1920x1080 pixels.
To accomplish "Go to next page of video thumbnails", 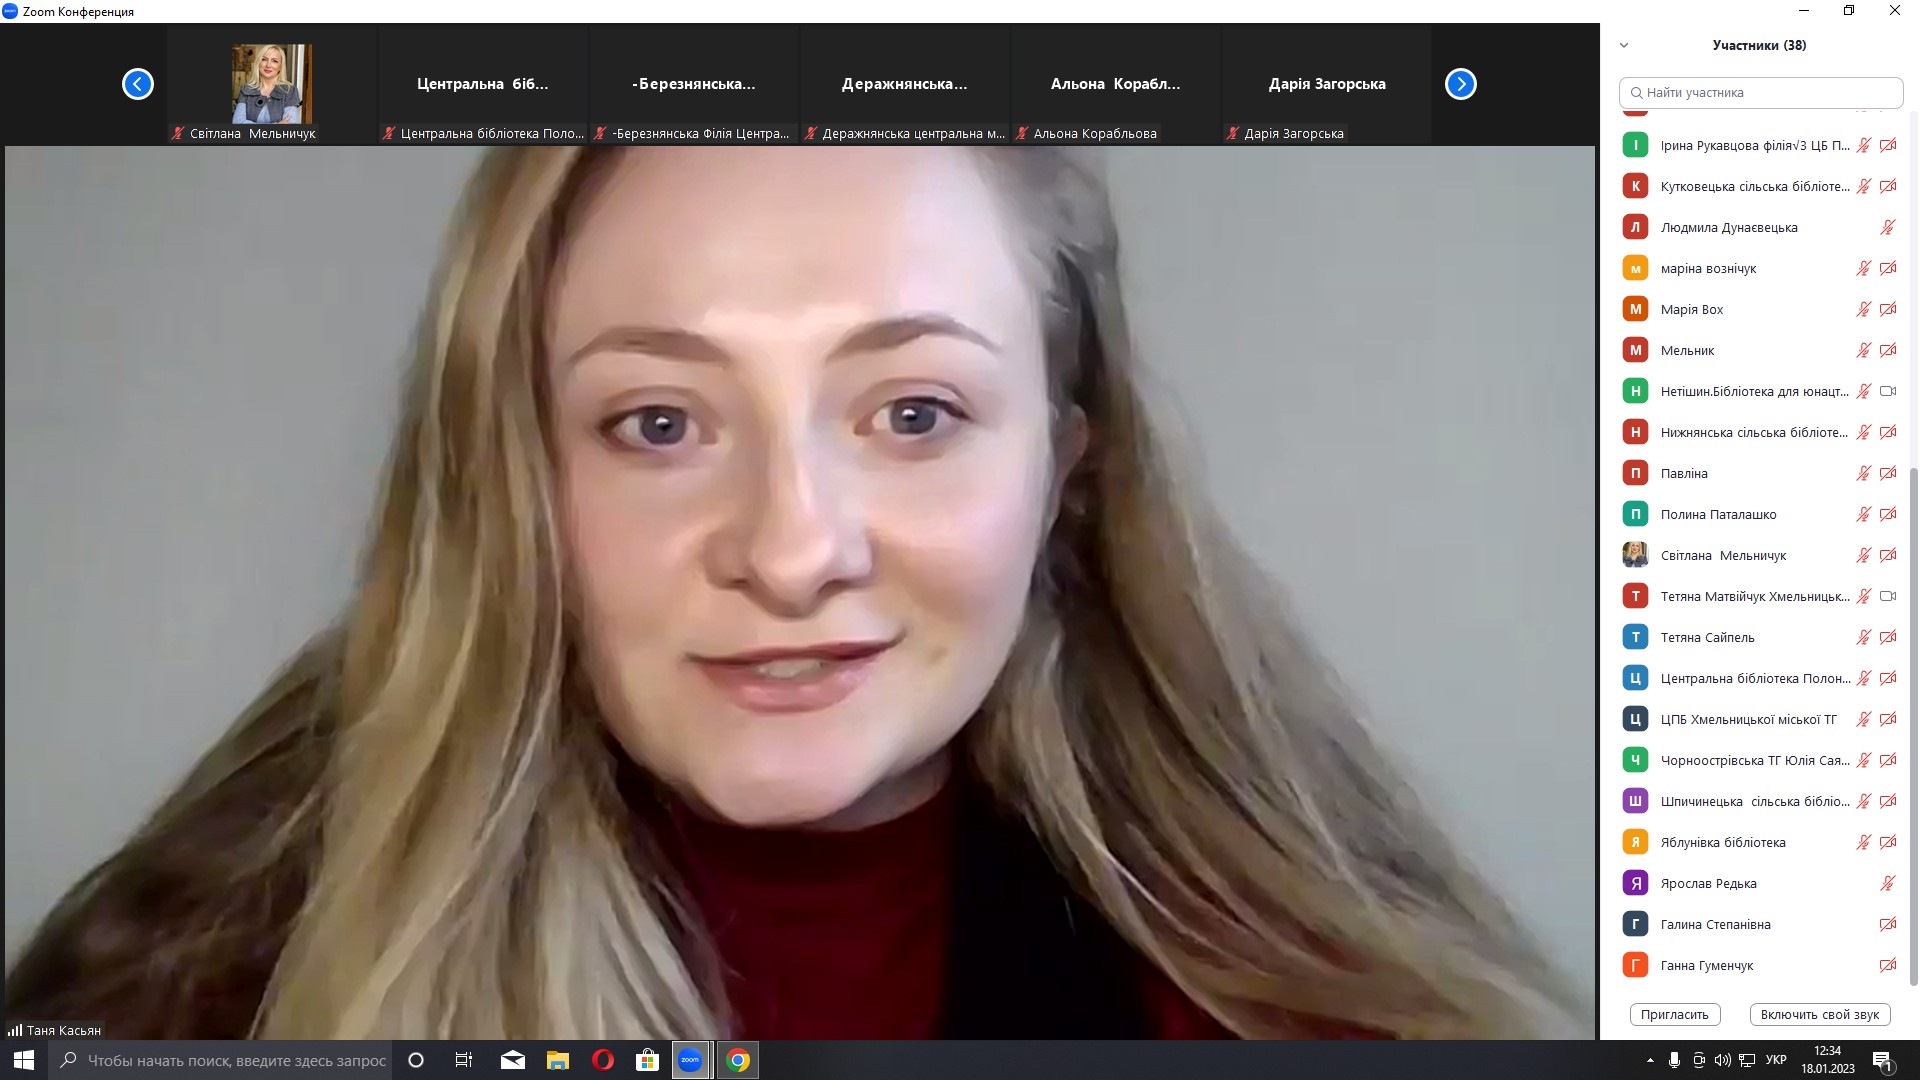I will pos(1460,84).
